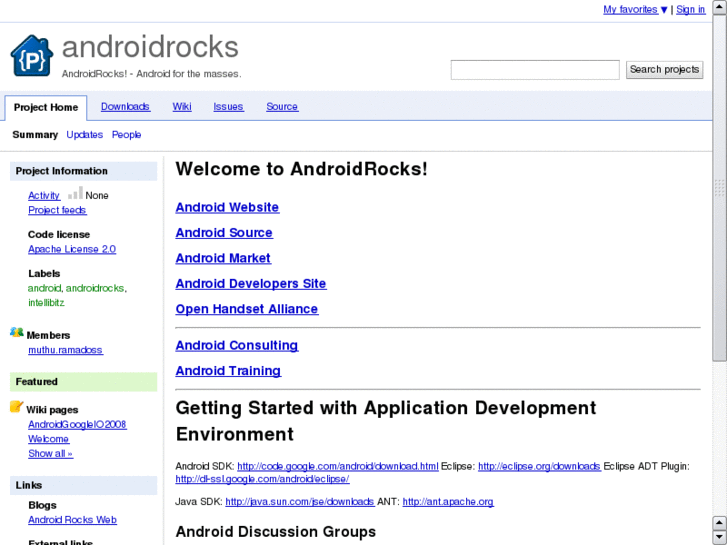Focus the project search text field
This screenshot has height=545, width=727.
[535, 70]
